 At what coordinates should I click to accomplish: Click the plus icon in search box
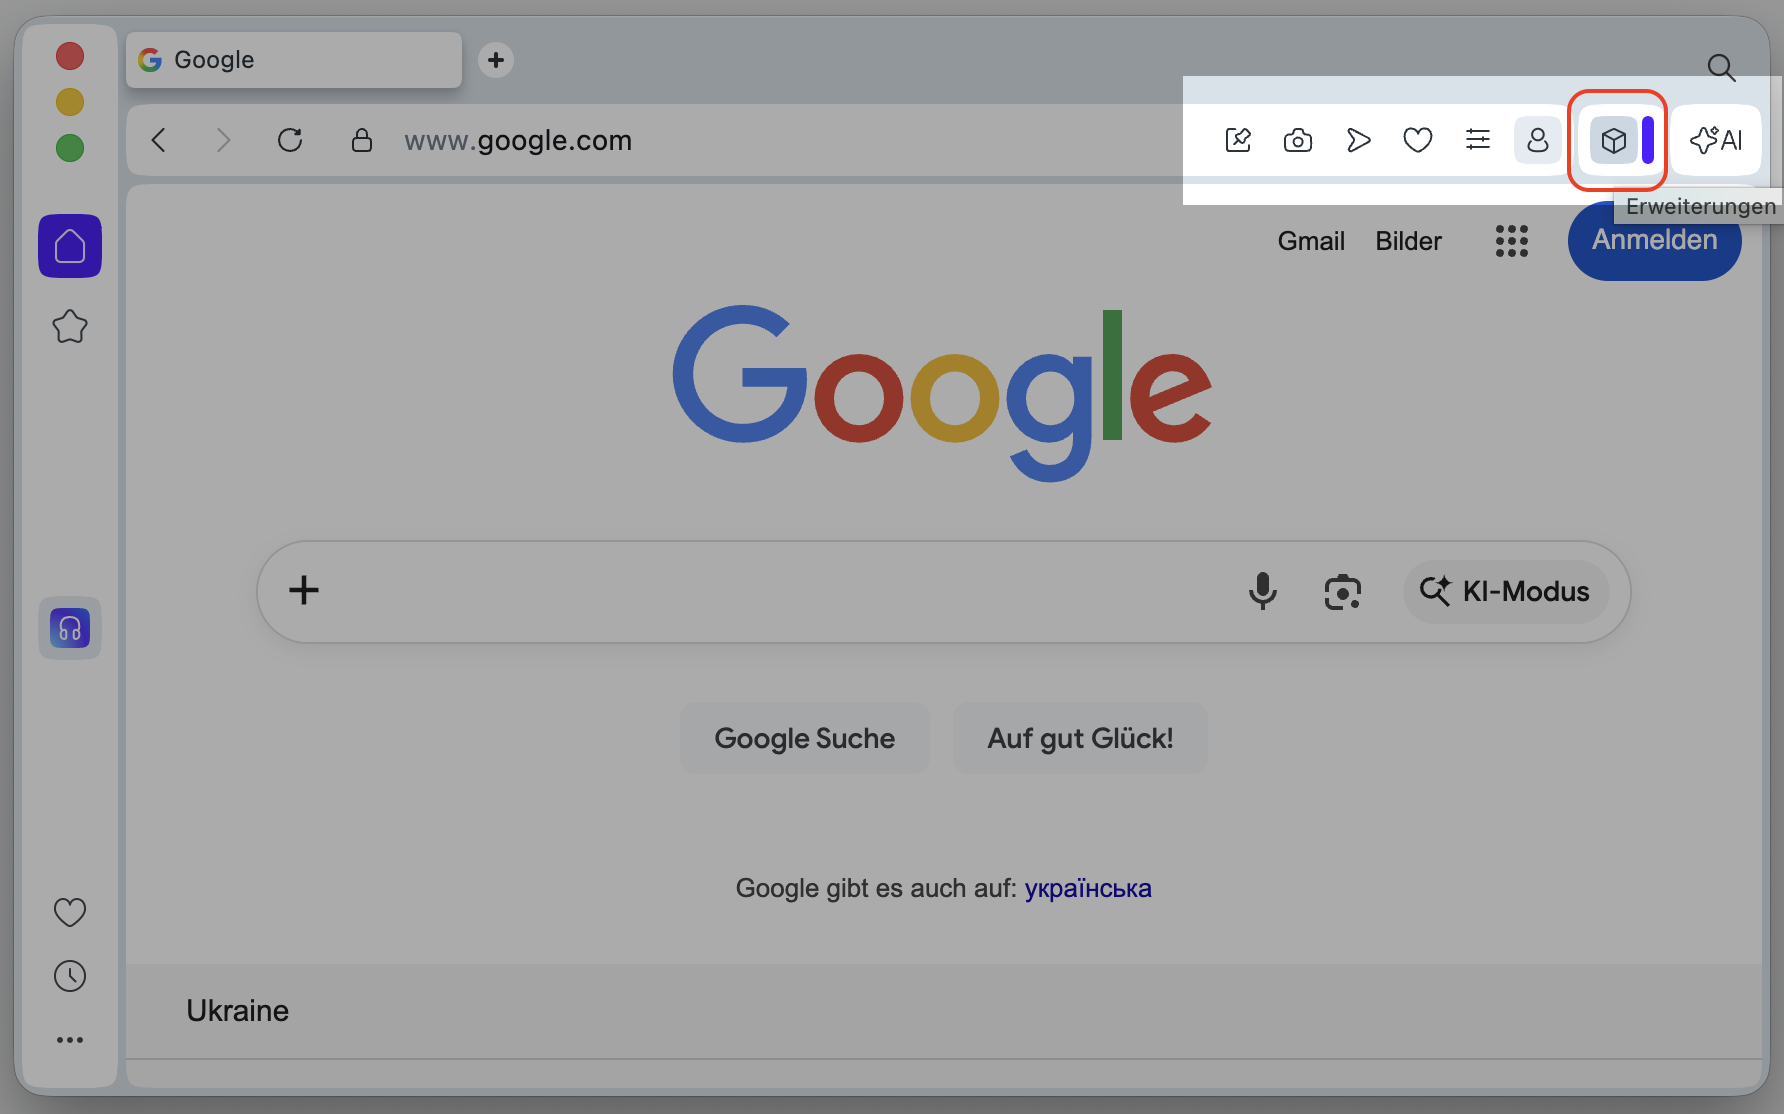click(x=304, y=590)
